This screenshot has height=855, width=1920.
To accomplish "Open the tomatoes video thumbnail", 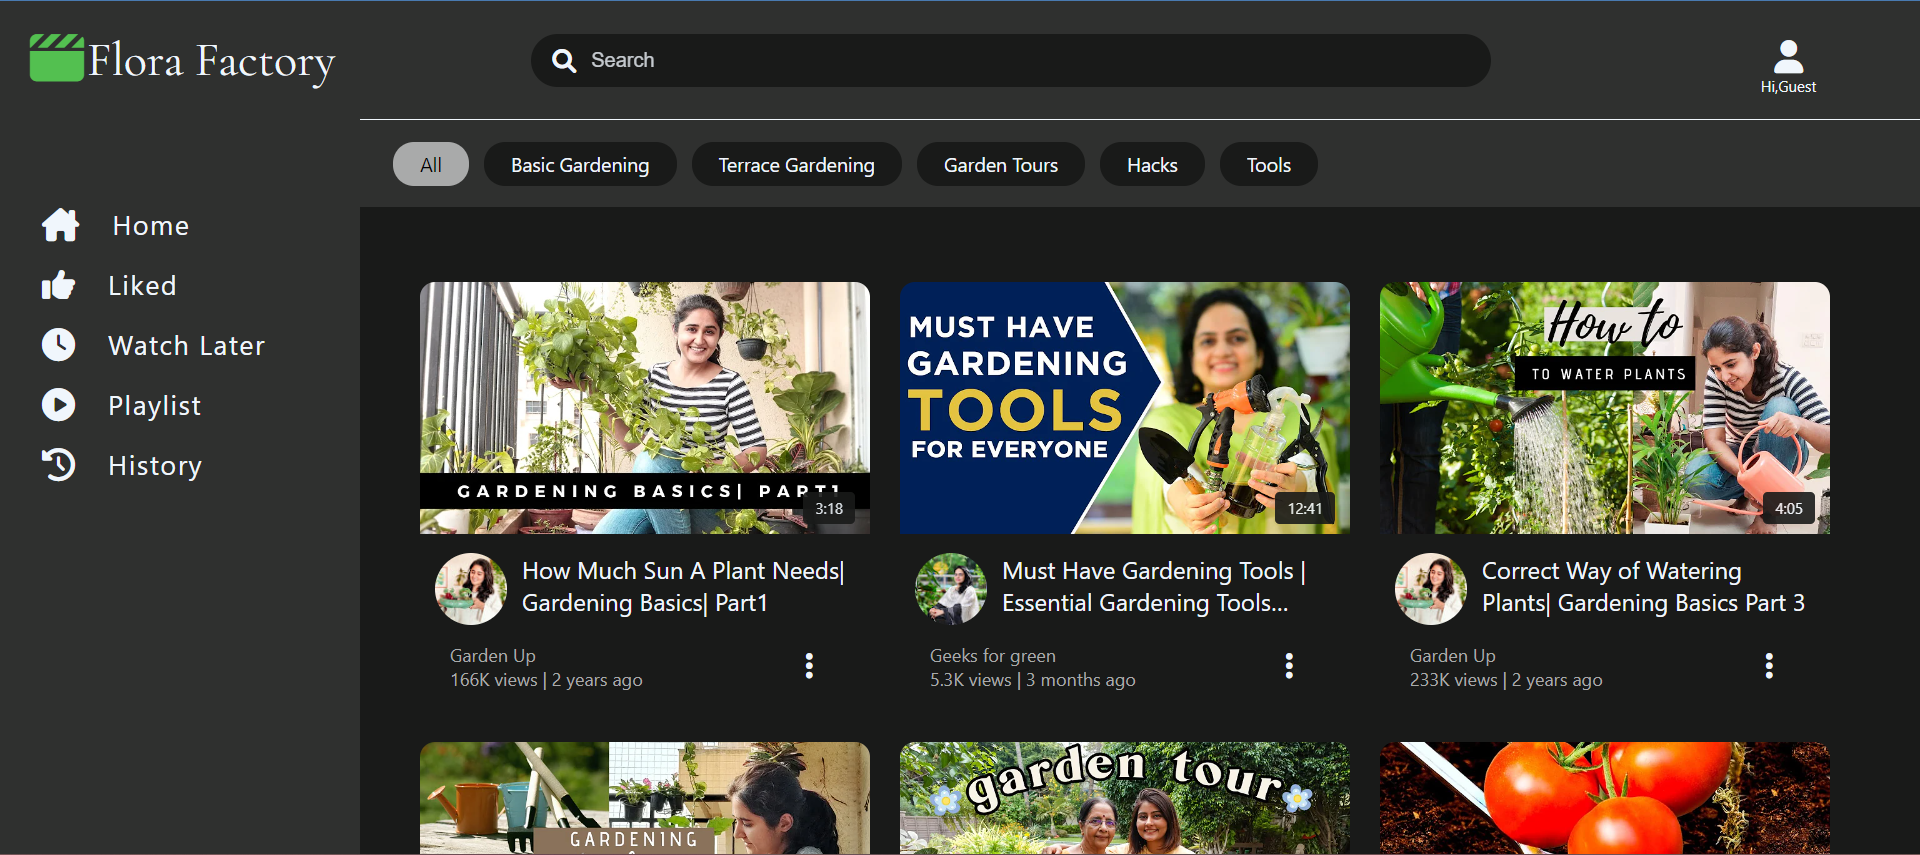I will click(1605, 798).
